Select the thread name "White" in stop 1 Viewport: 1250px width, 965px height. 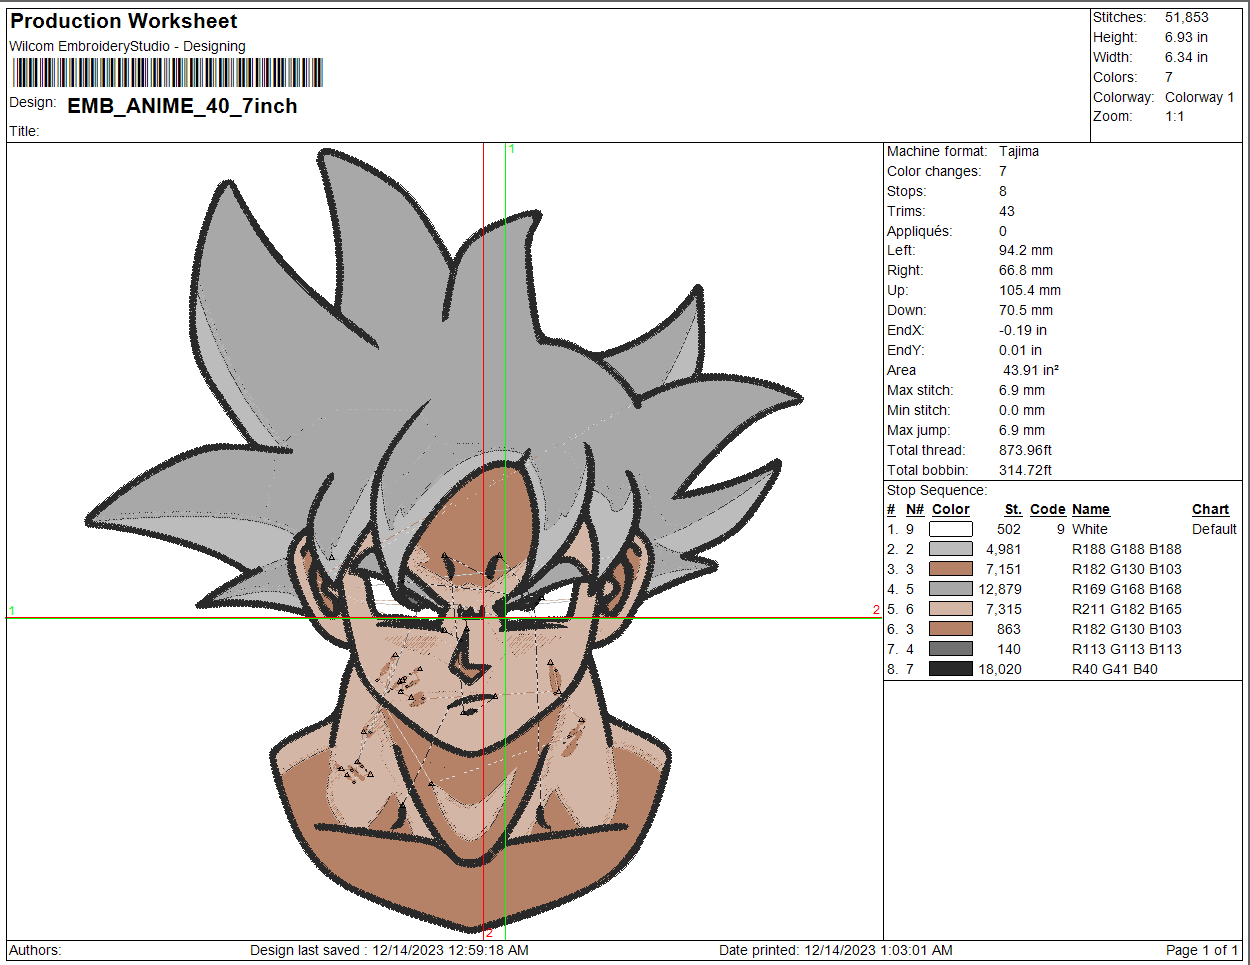tap(1090, 529)
